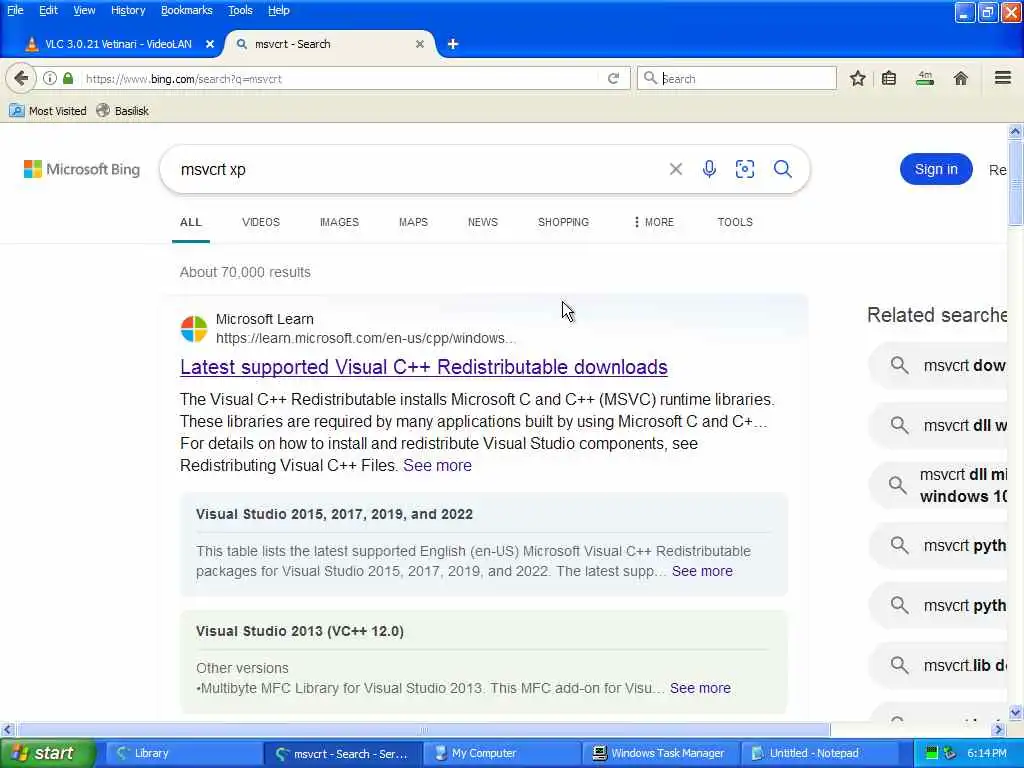Viewport: 1024px width, 768px height.
Task: Select the VIDEOS search tab
Action: [x=261, y=222]
